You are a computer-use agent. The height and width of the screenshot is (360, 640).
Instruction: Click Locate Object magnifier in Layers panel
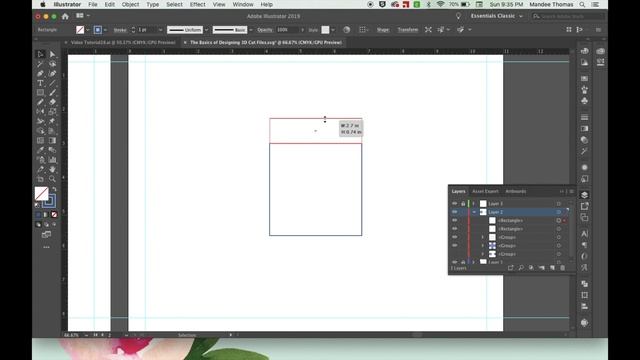[521, 268]
